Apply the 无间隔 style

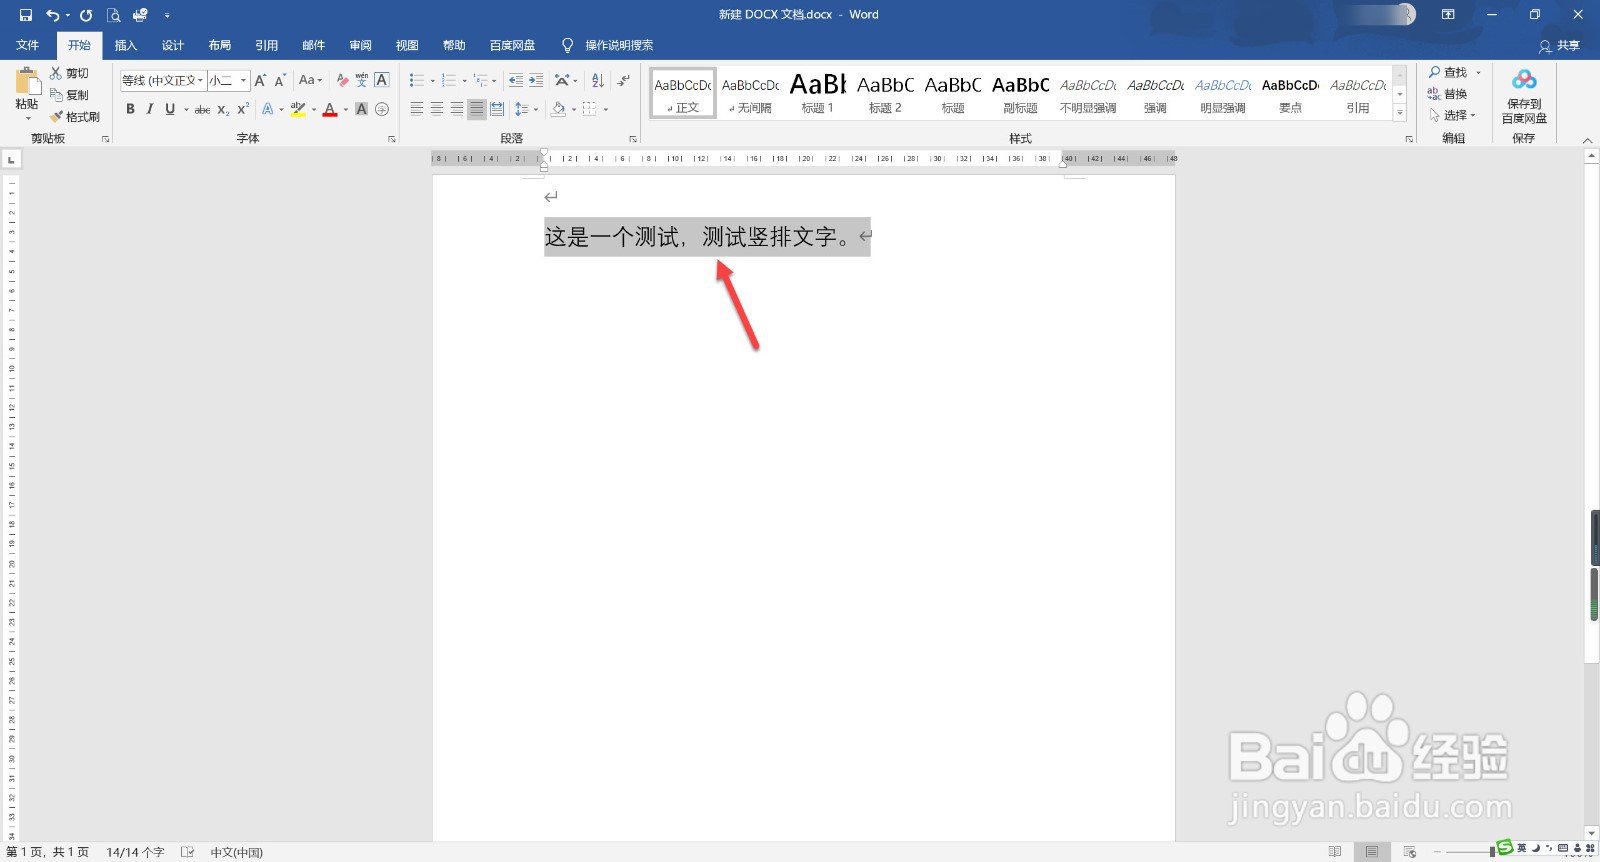[x=750, y=94]
